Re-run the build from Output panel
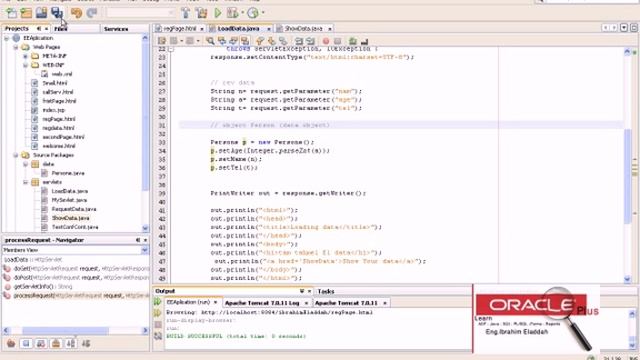The image size is (640, 360). 158,302
